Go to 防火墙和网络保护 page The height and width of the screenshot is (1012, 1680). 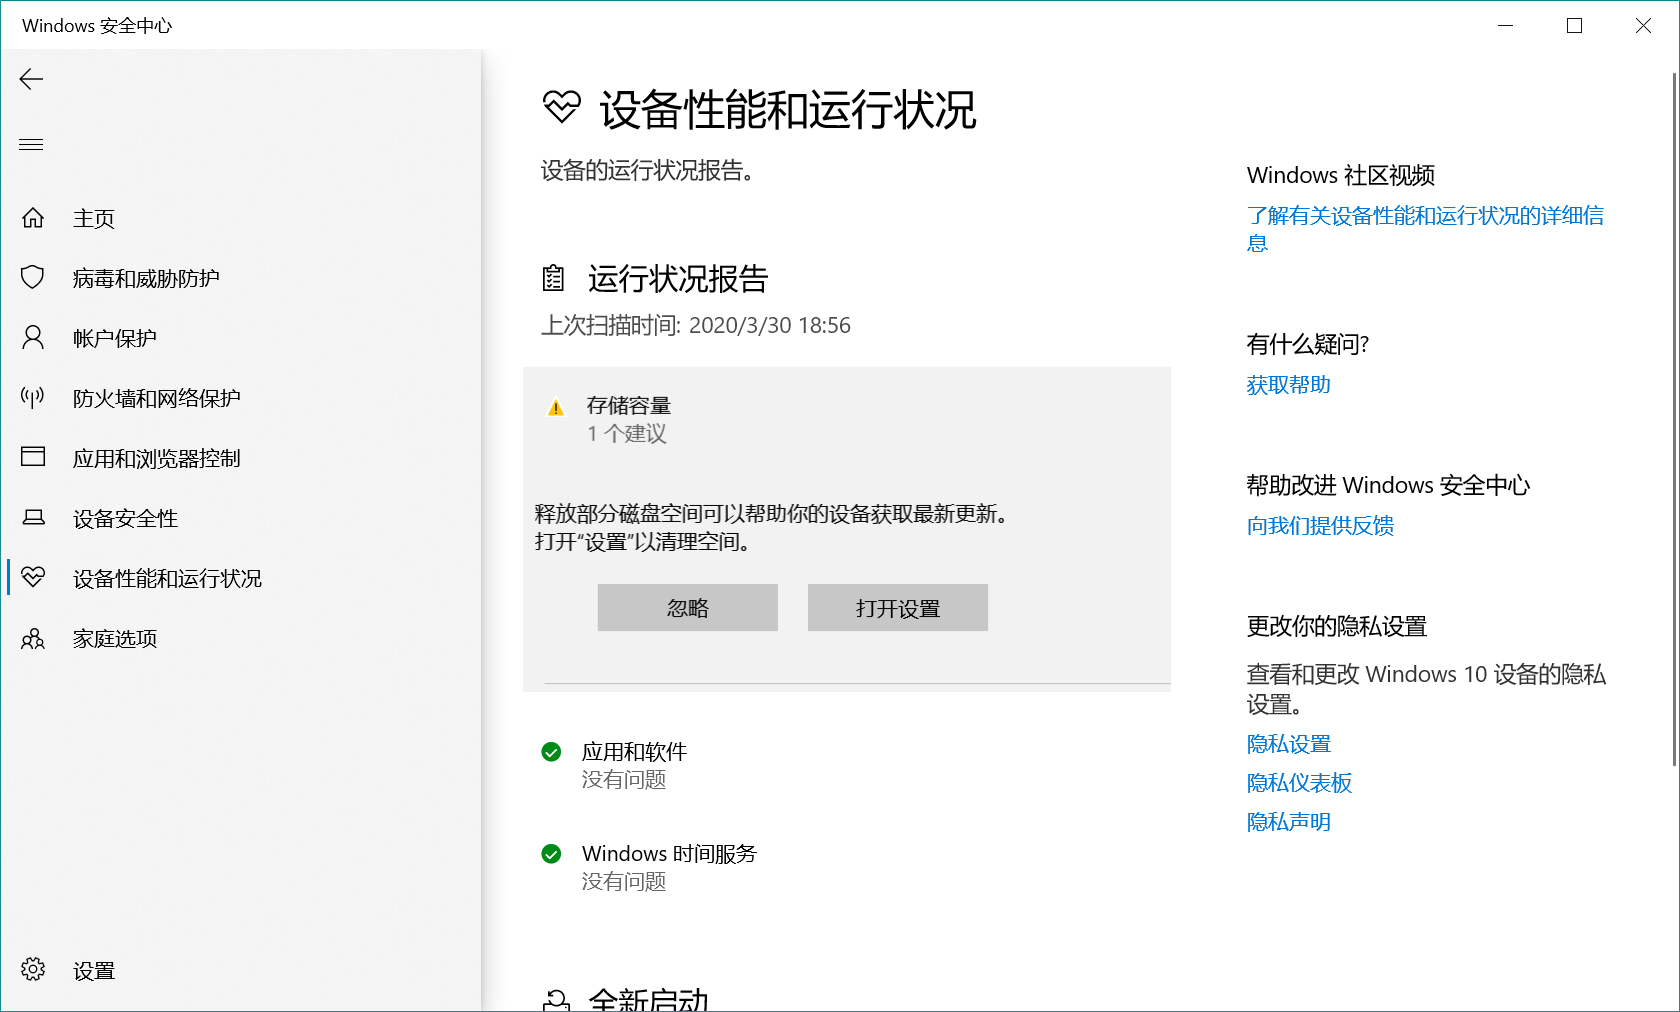click(x=241, y=398)
